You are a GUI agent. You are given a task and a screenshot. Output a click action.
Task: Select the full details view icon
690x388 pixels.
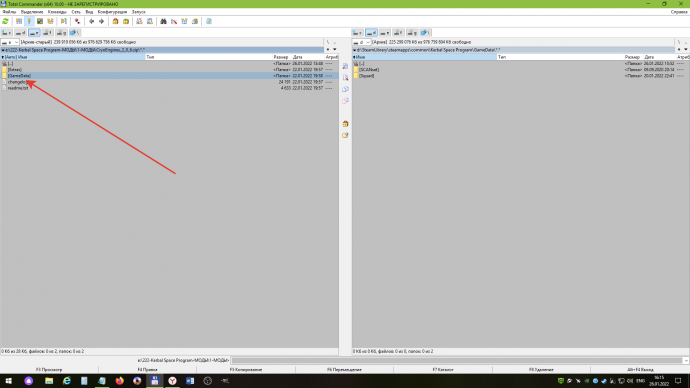29,21
